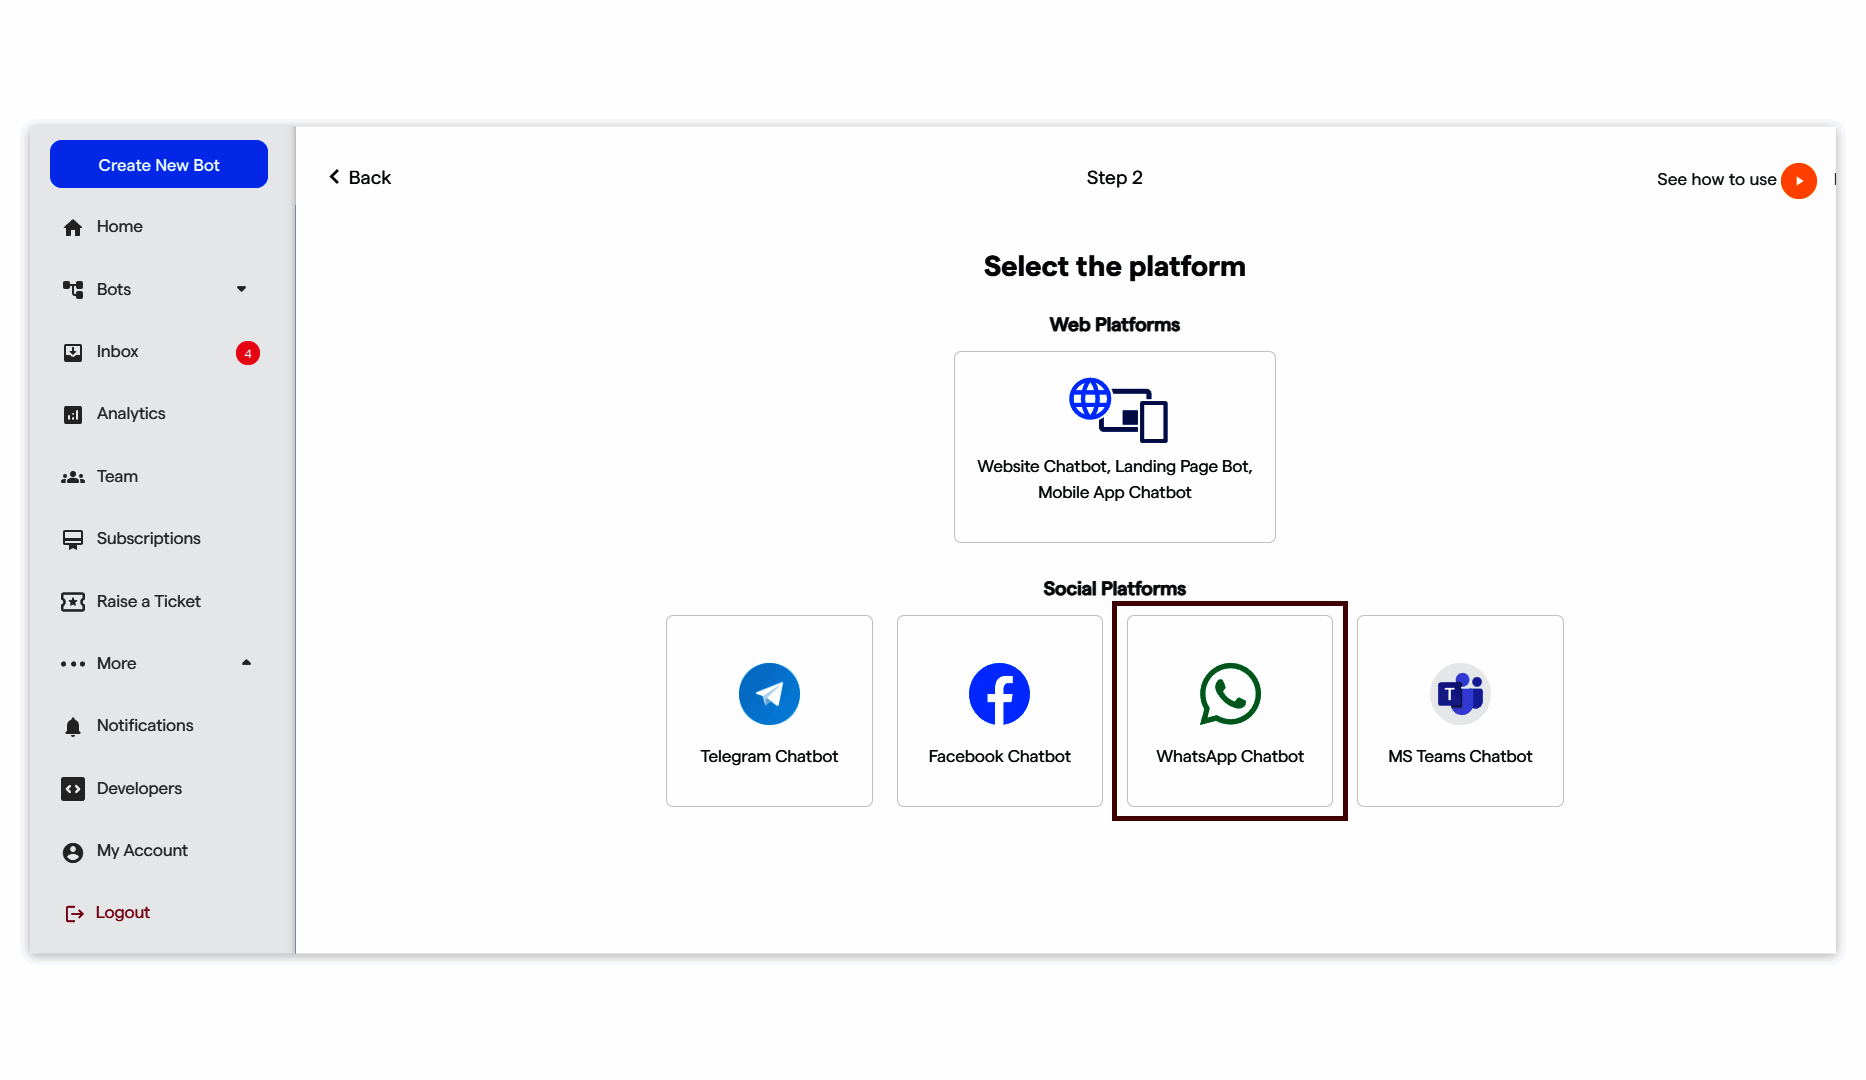
Task: Click the Telegram logo icon
Action: point(769,694)
